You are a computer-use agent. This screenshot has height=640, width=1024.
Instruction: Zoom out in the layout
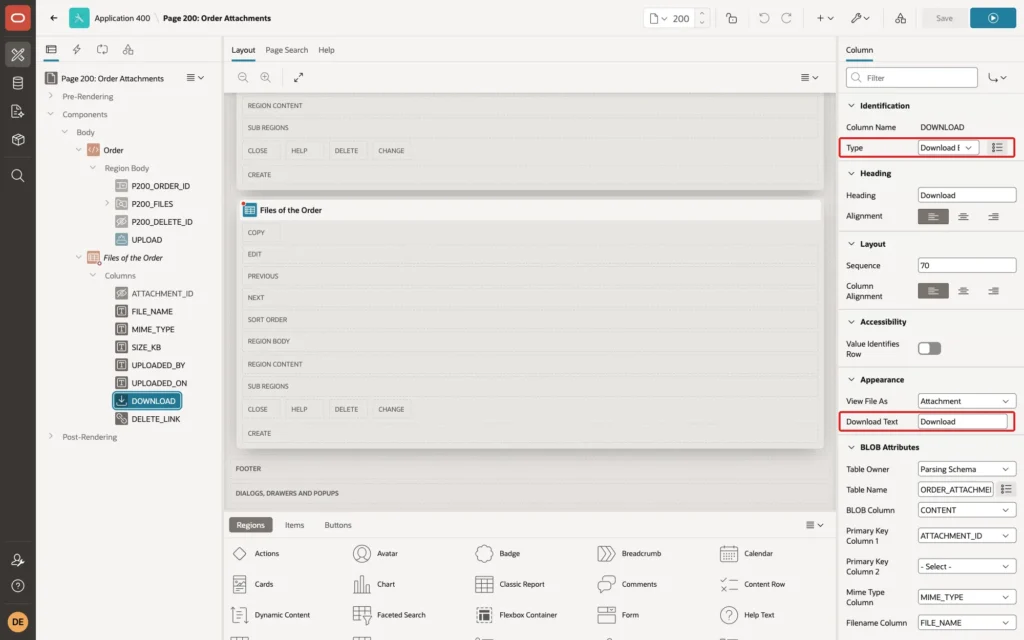(243, 77)
